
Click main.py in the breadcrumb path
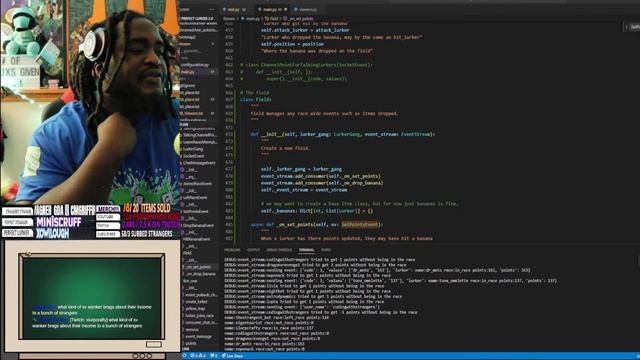coord(252,19)
